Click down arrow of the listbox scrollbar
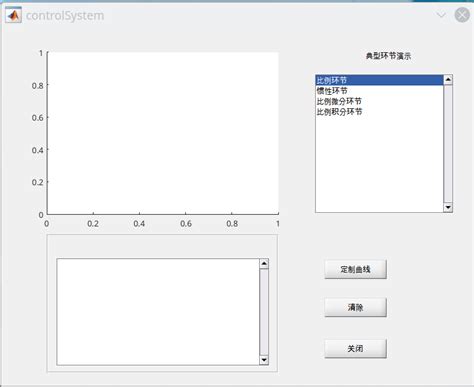 point(448,207)
